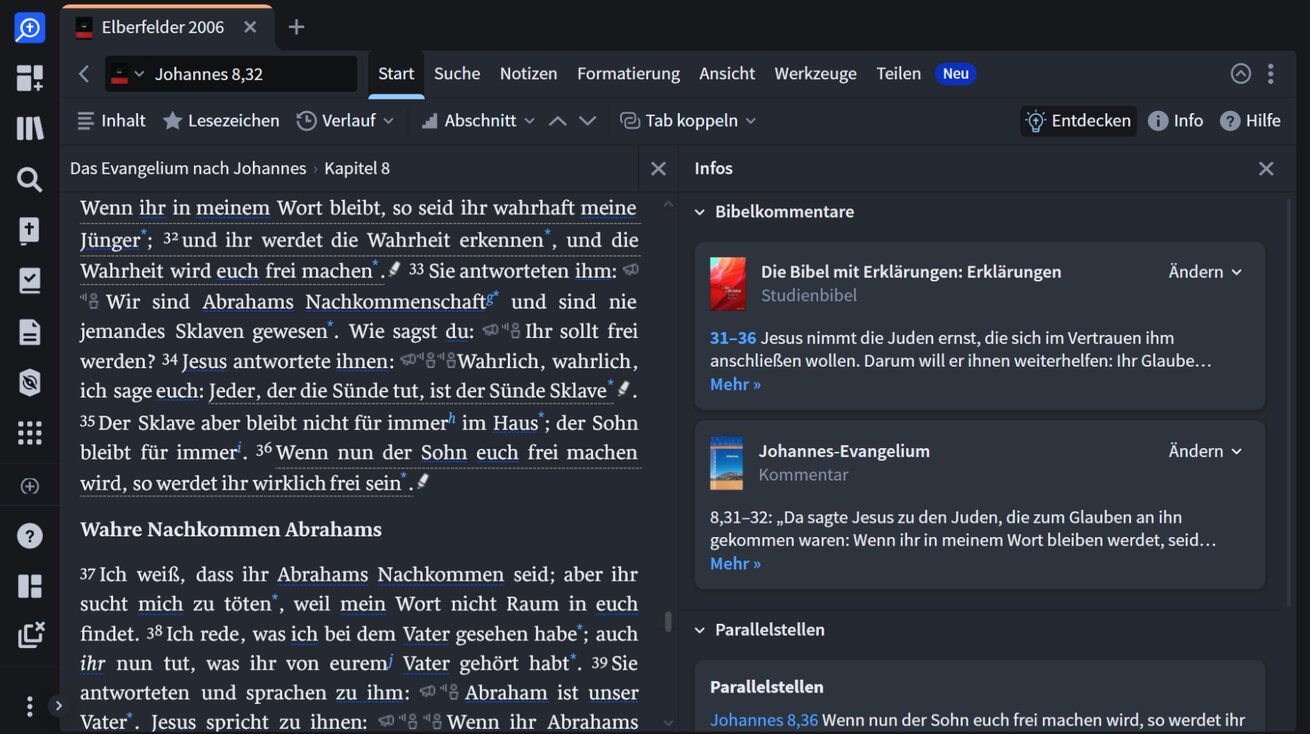Open Ändern dropdown for Johannes-Evangelium

1205,451
